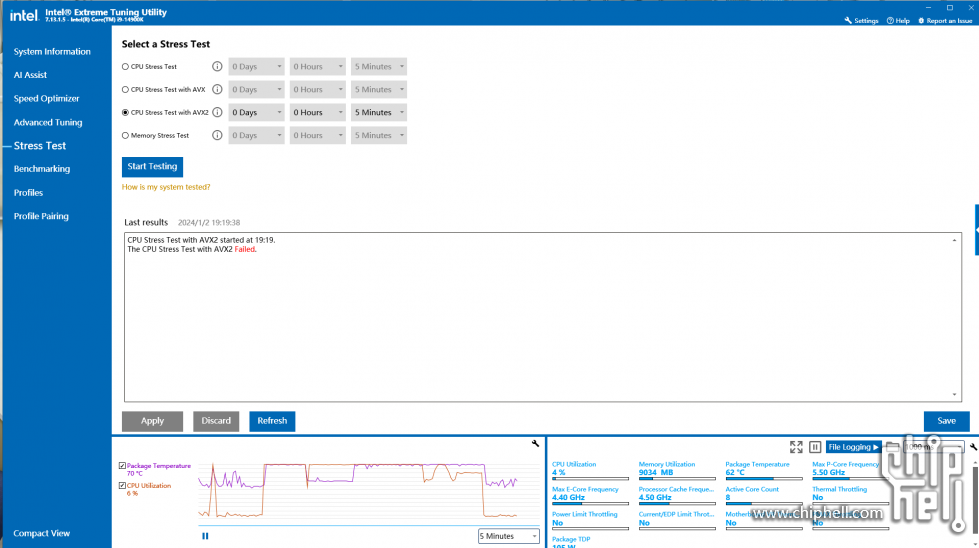
Task: Switch to Compact View
Action: (42, 533)
